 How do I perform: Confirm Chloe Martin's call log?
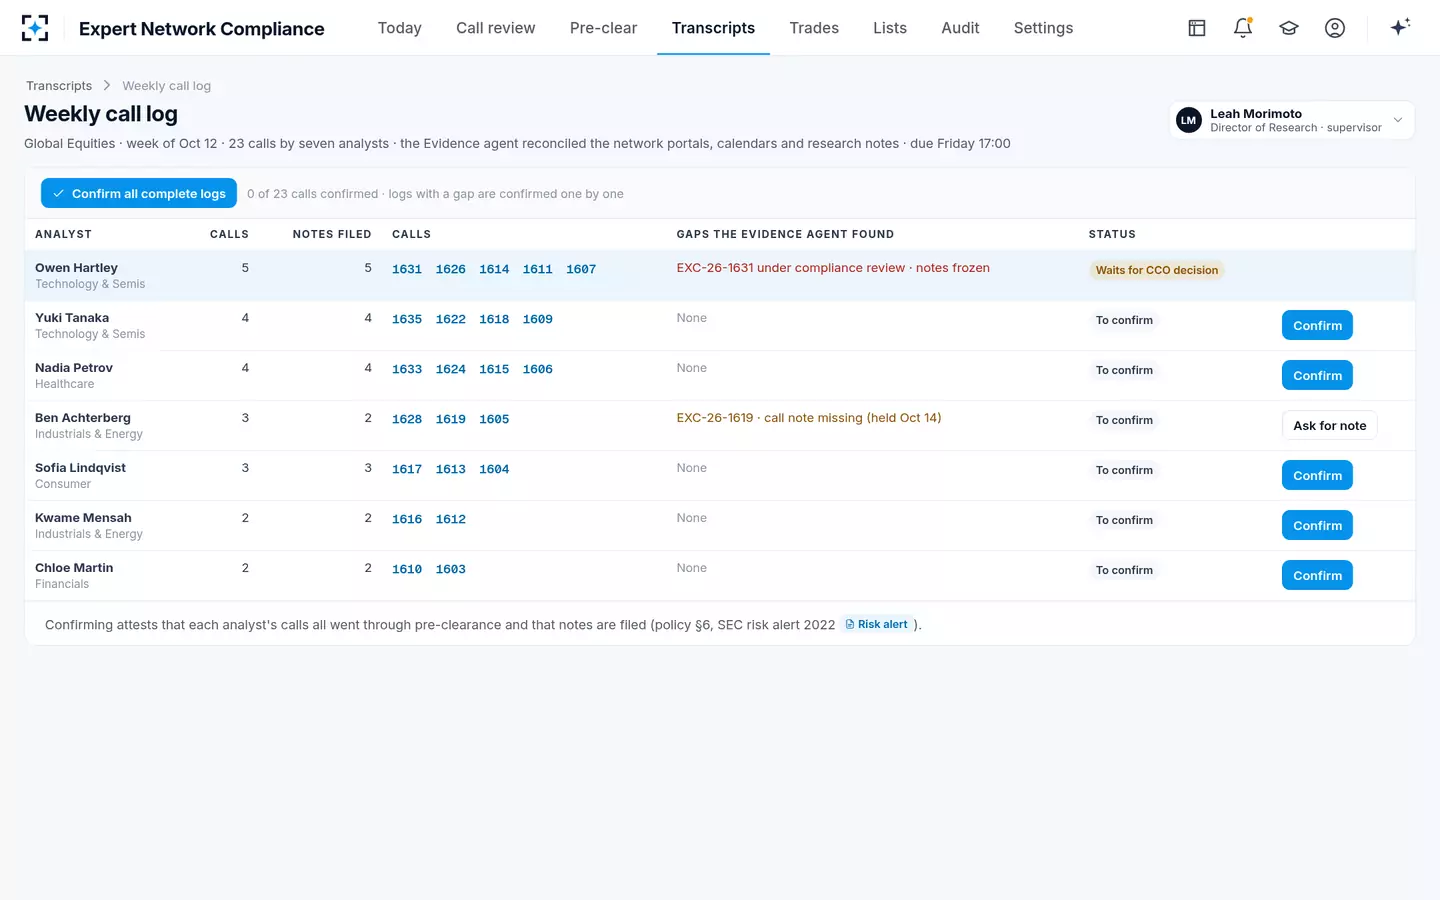[x=1317, y=575]
